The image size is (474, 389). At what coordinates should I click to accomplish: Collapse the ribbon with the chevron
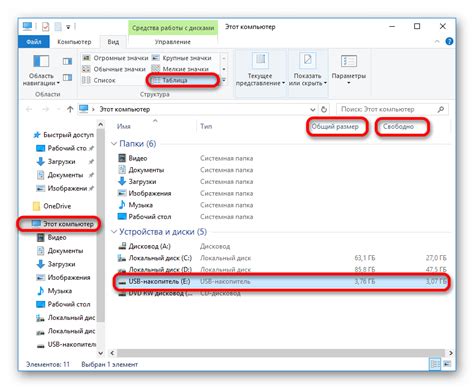point(437,42)
